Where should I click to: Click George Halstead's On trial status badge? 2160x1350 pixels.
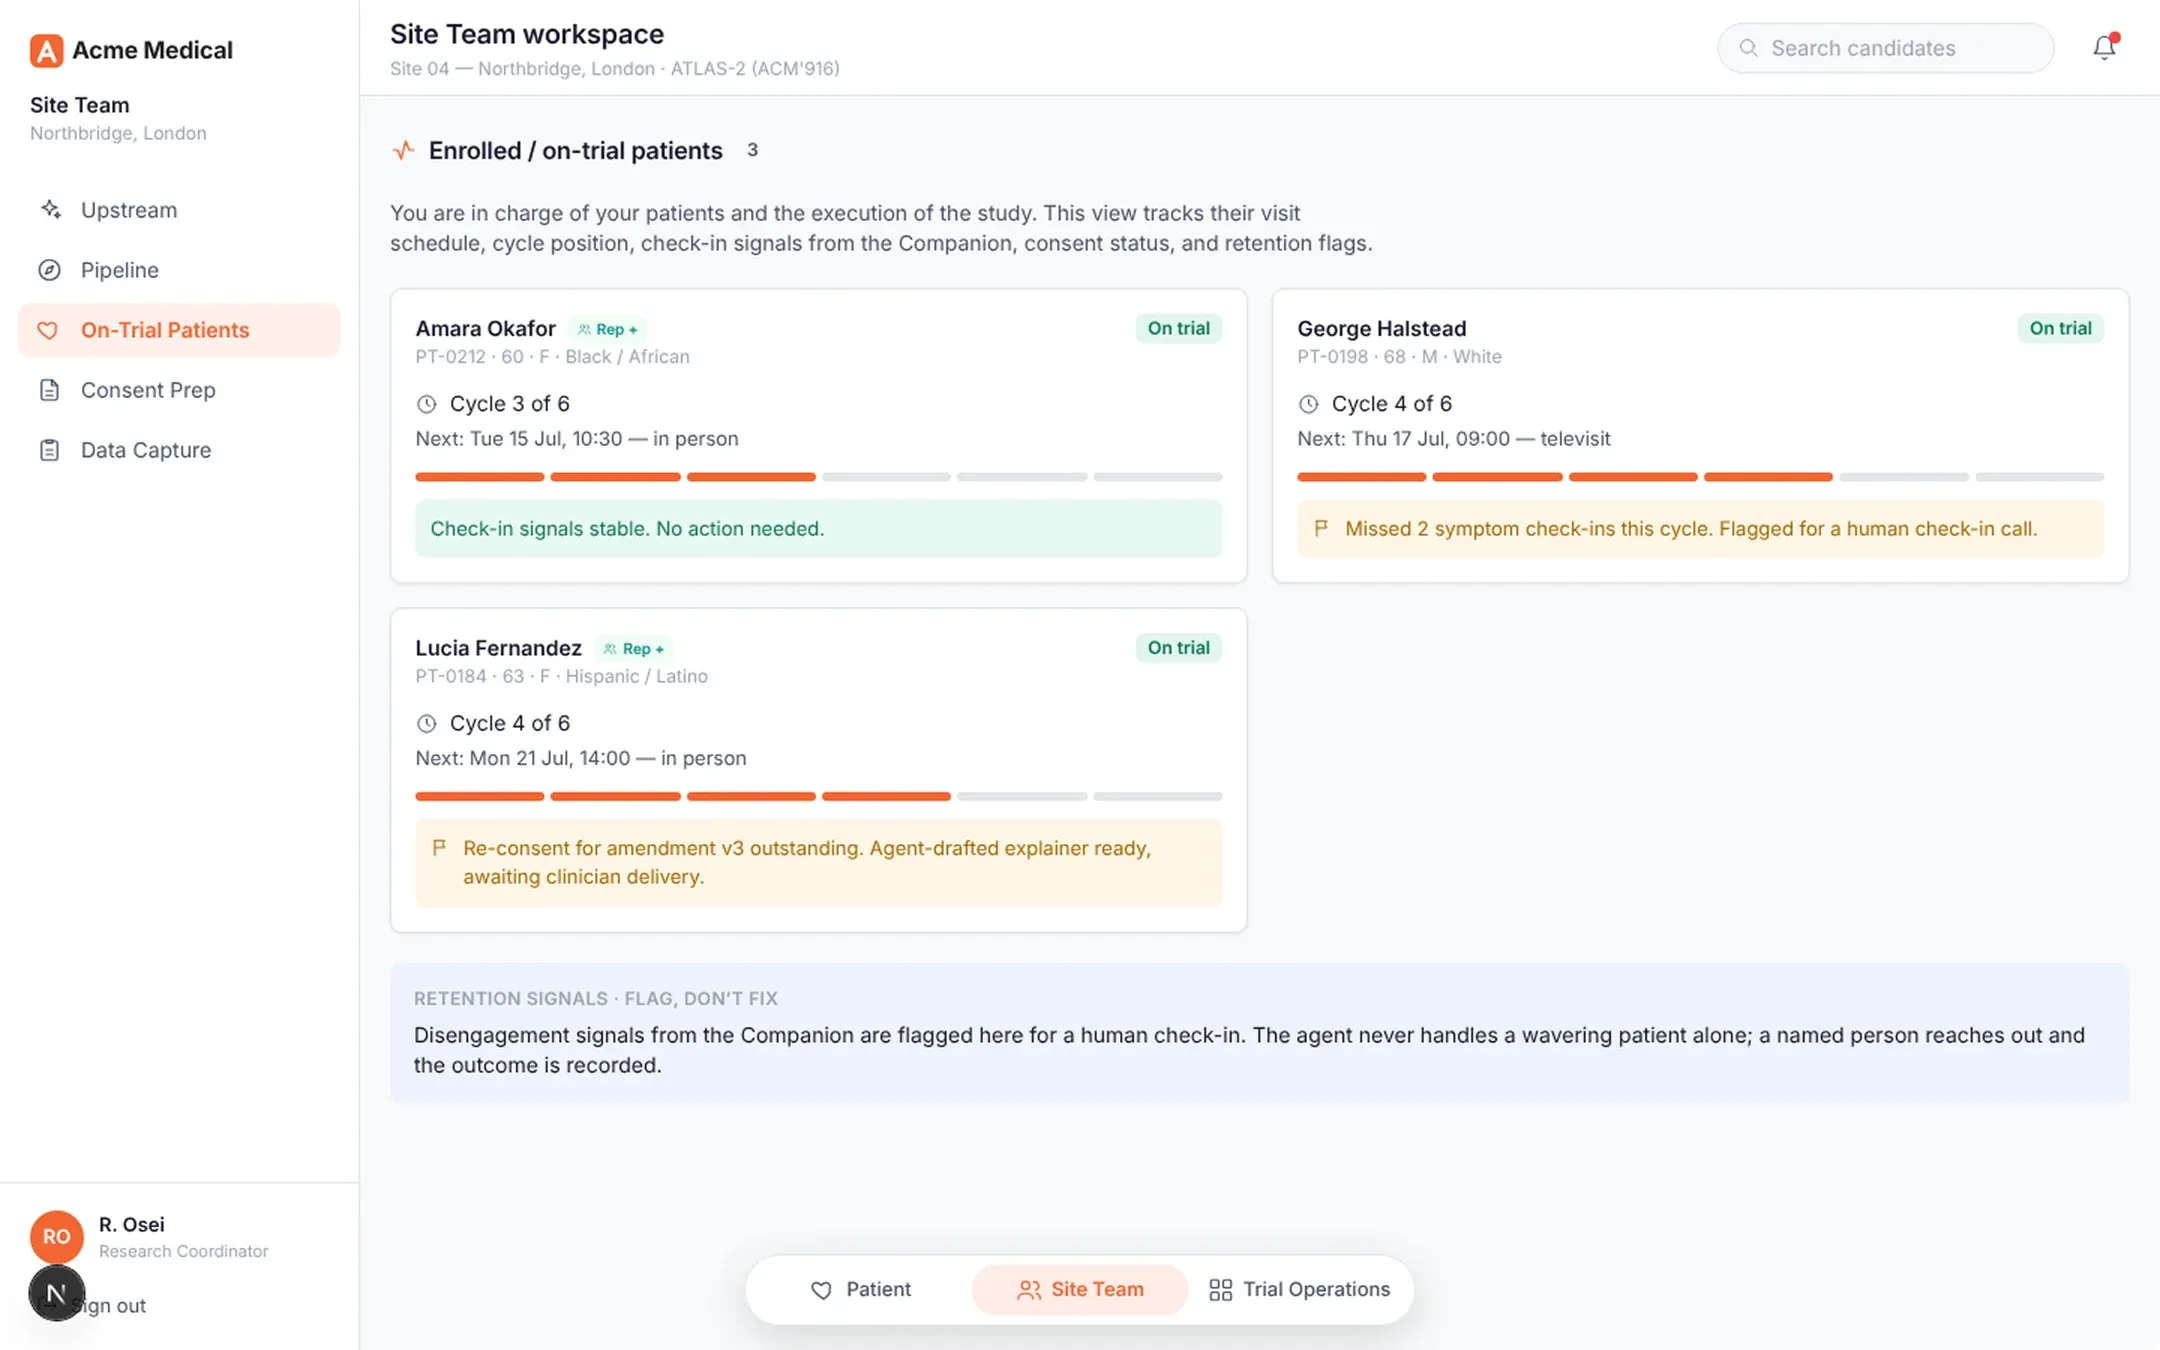(x=2060, y=328)
